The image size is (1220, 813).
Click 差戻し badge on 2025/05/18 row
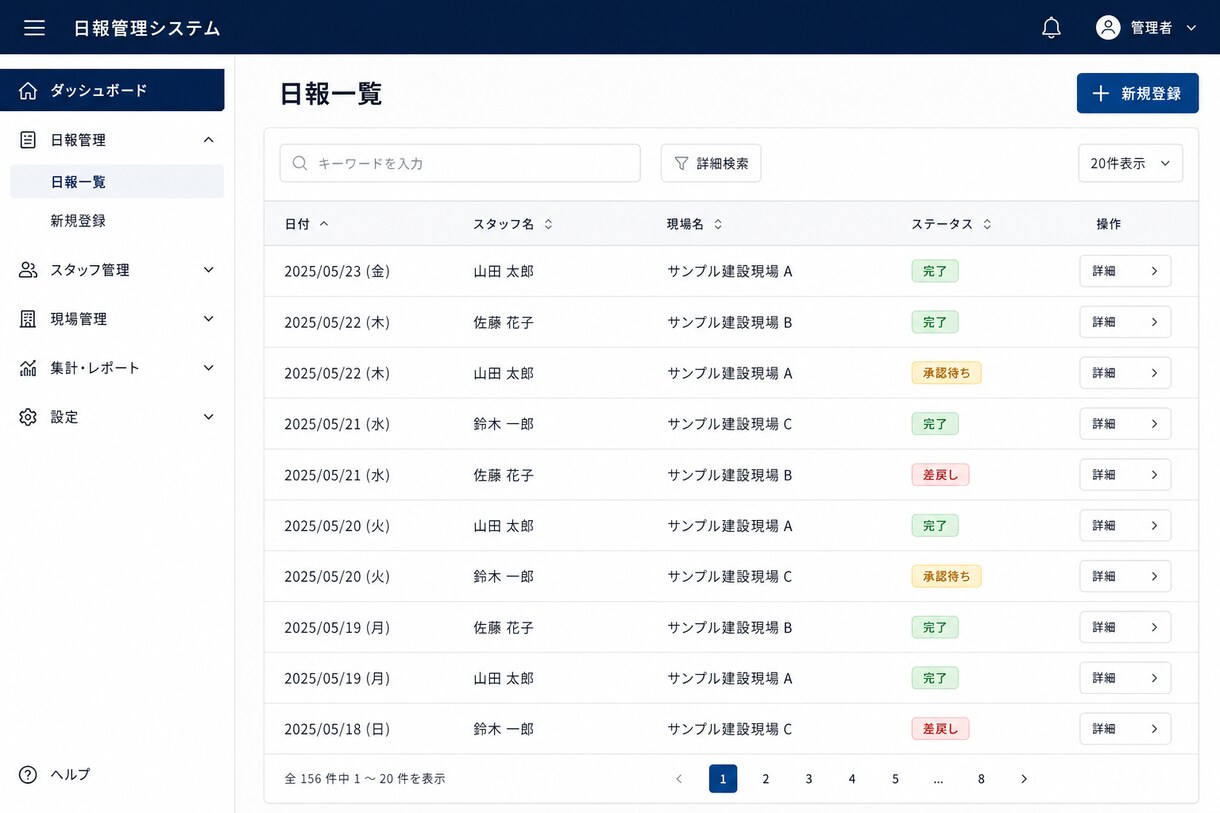pyautogui.click(x=940, y=729)
